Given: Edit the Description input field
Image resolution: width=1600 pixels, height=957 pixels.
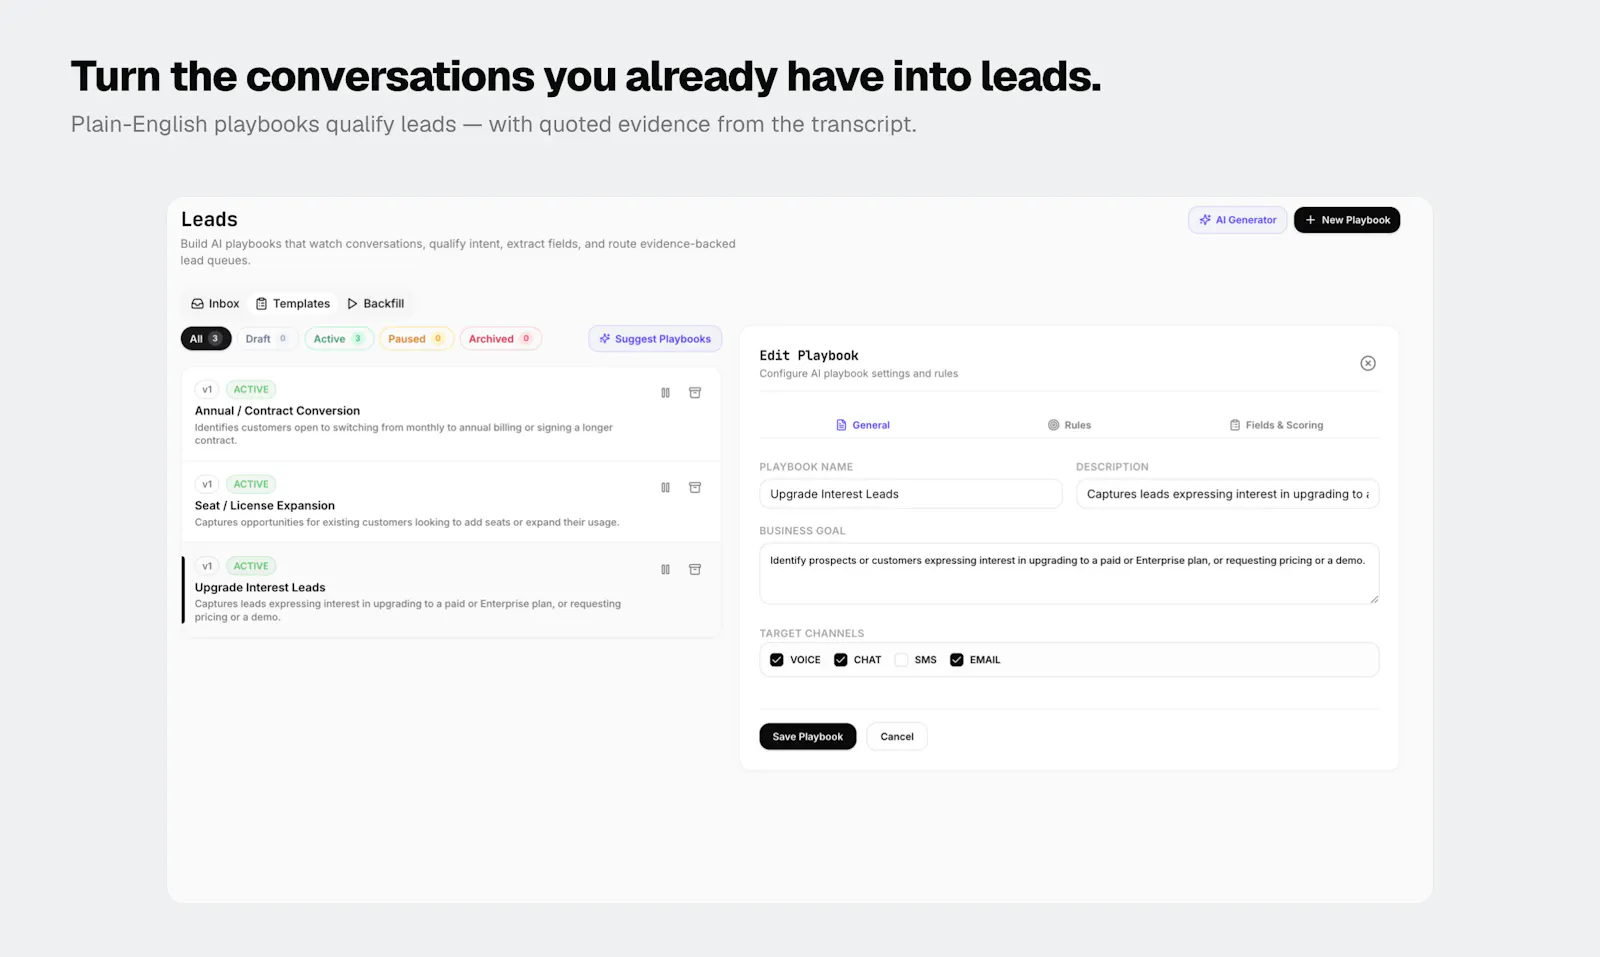Looking at the screenshot, I should (x=1228, y=494).
